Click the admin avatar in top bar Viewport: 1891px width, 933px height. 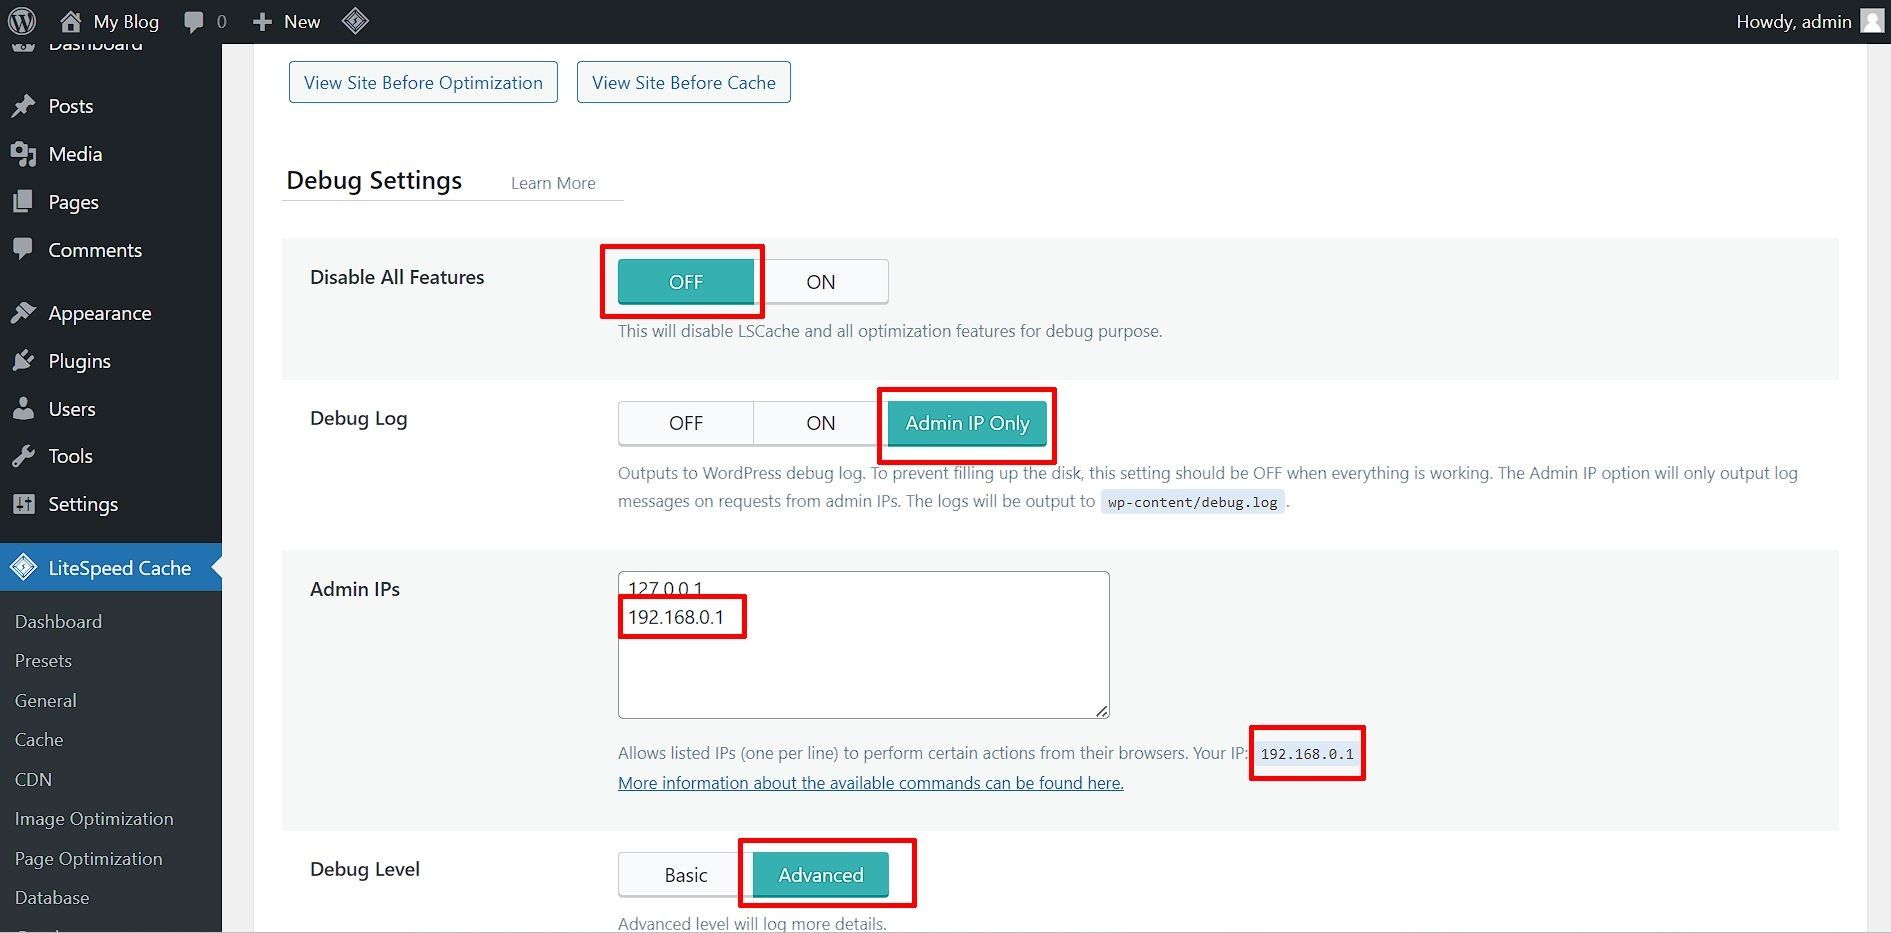pos(1872,21)
